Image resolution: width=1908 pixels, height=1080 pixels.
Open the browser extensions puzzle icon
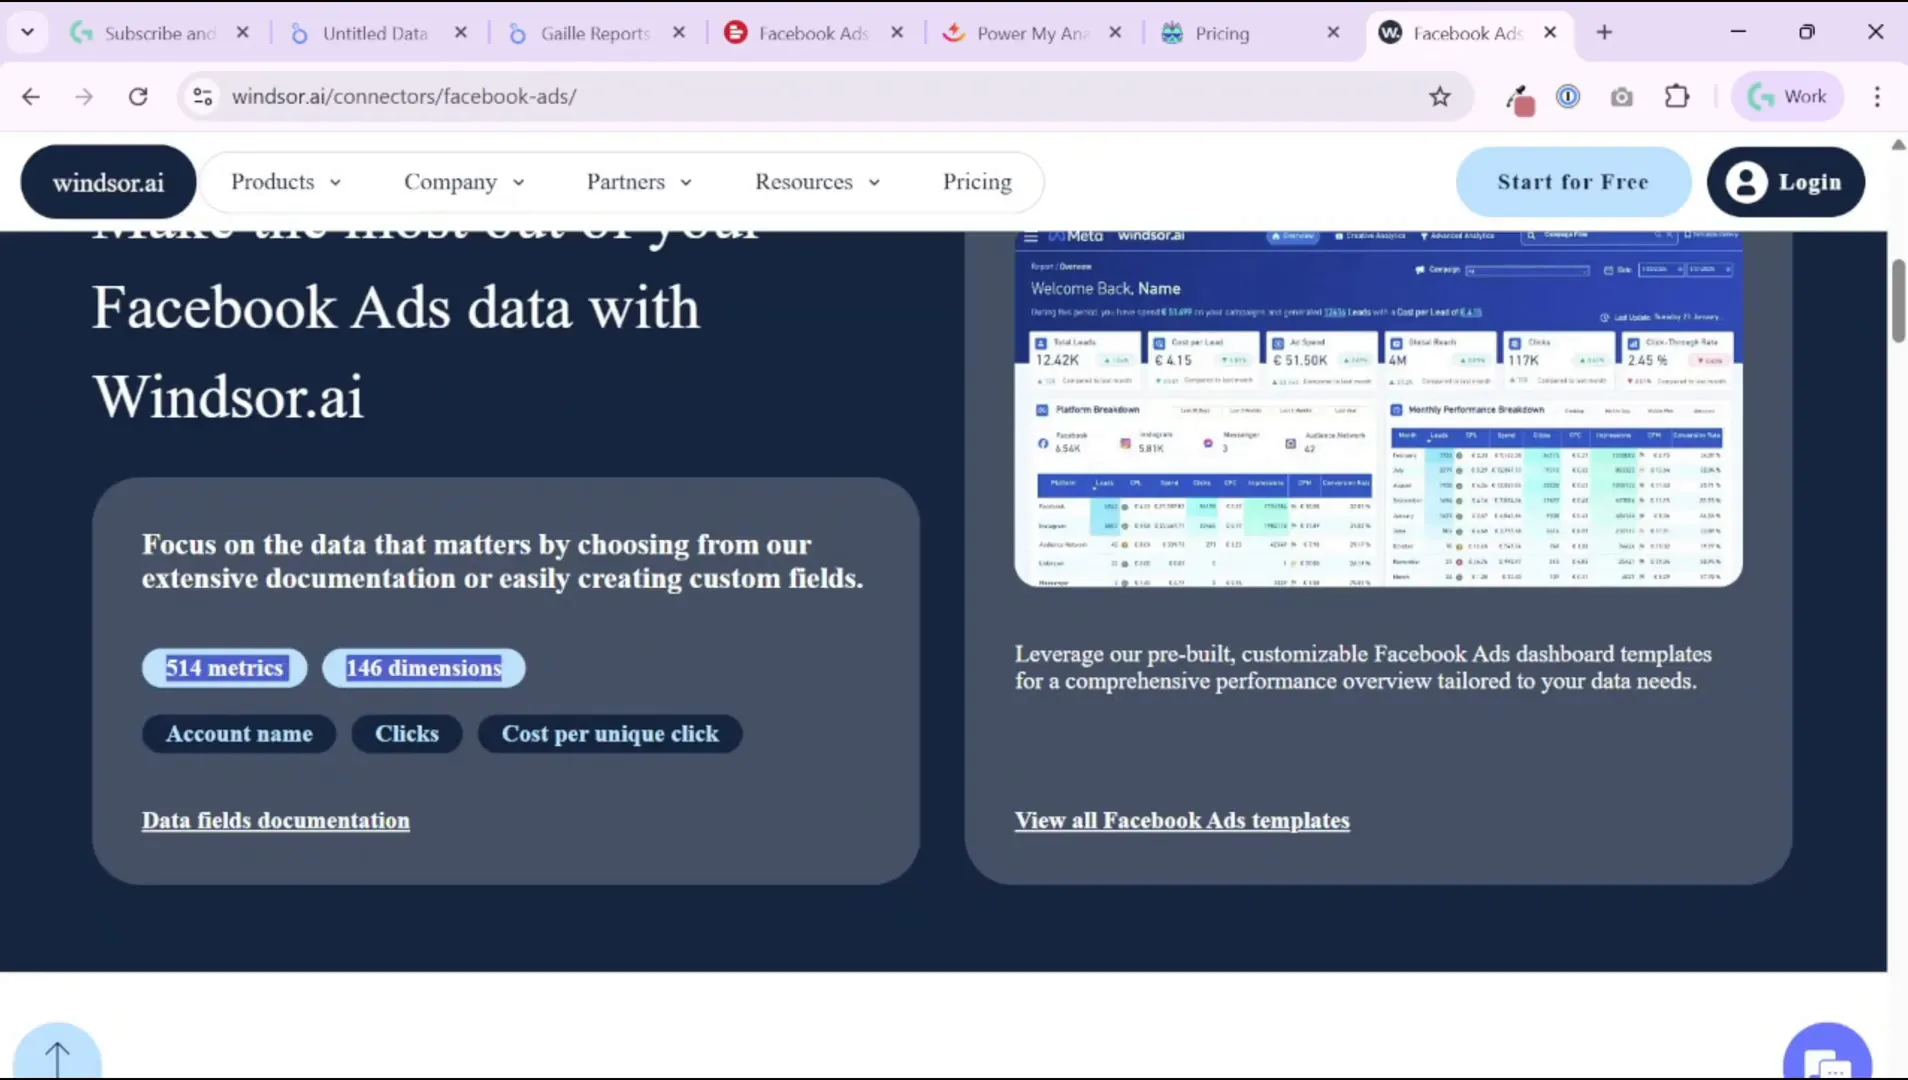coord(1677,96)
